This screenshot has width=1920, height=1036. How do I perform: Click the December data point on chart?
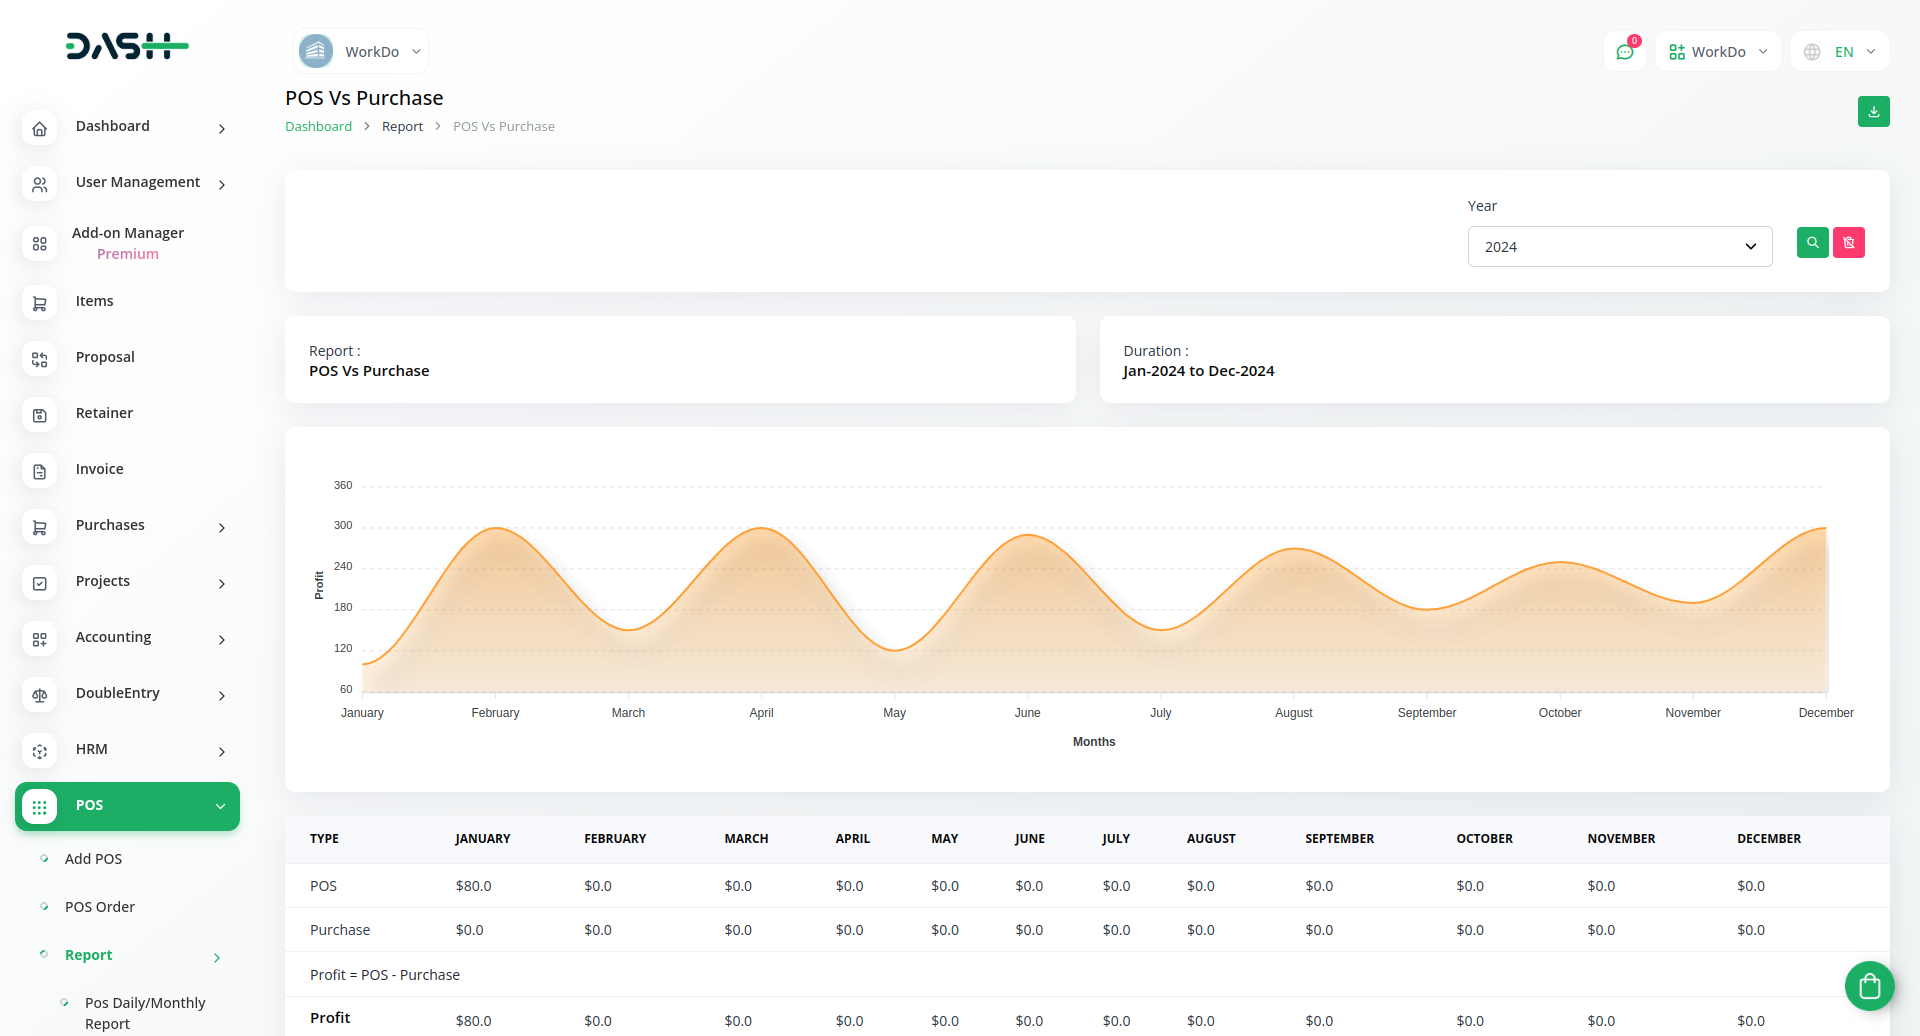click(x=1825, y=528)
